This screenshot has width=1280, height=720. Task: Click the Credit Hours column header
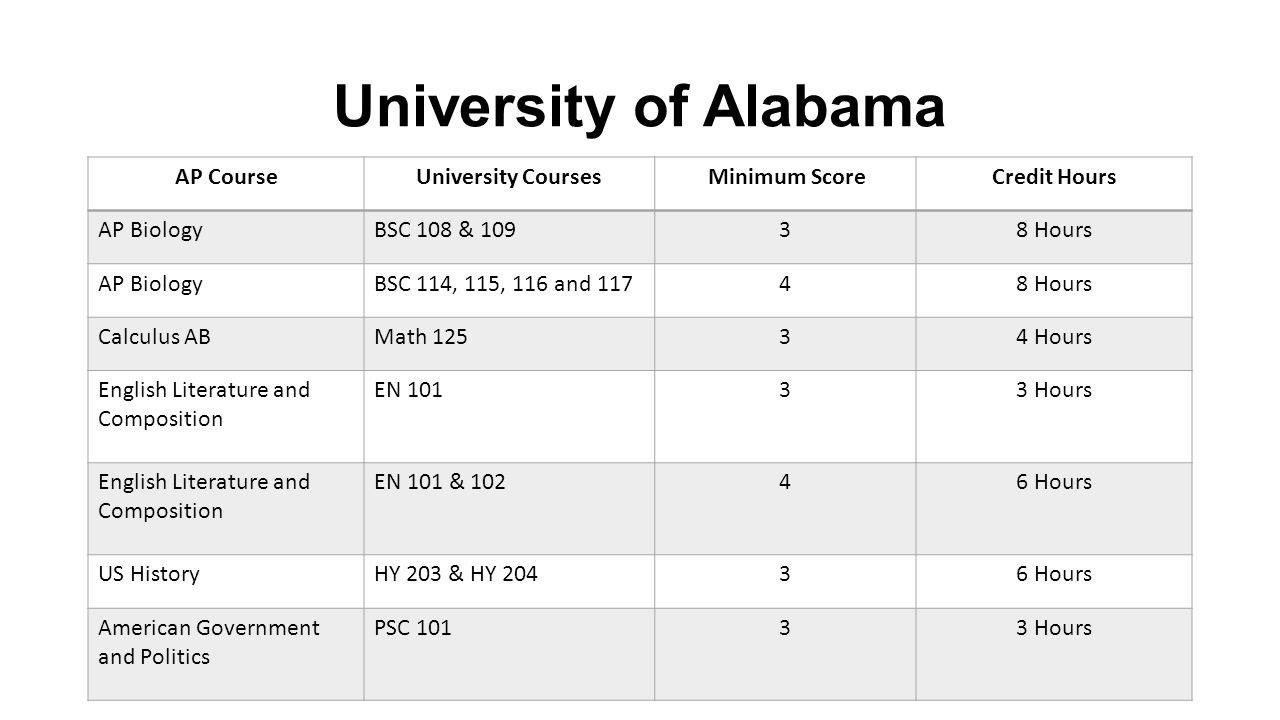tap(1054, 177)
